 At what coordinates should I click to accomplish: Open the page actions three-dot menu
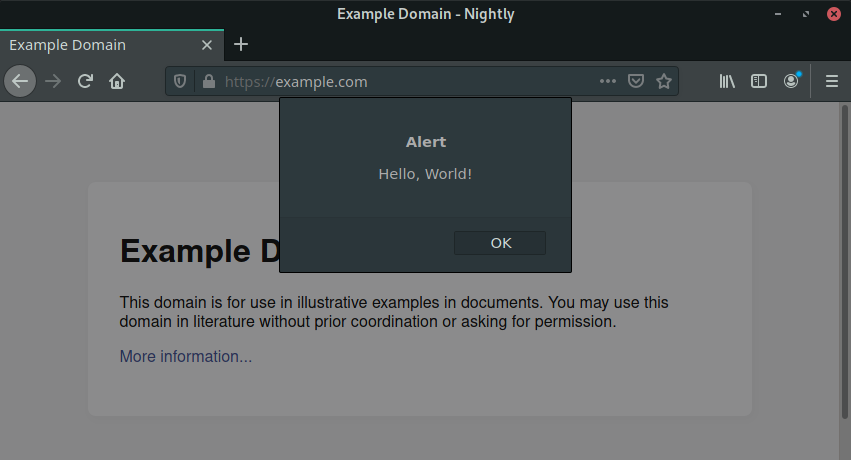(x=608, y=82)
